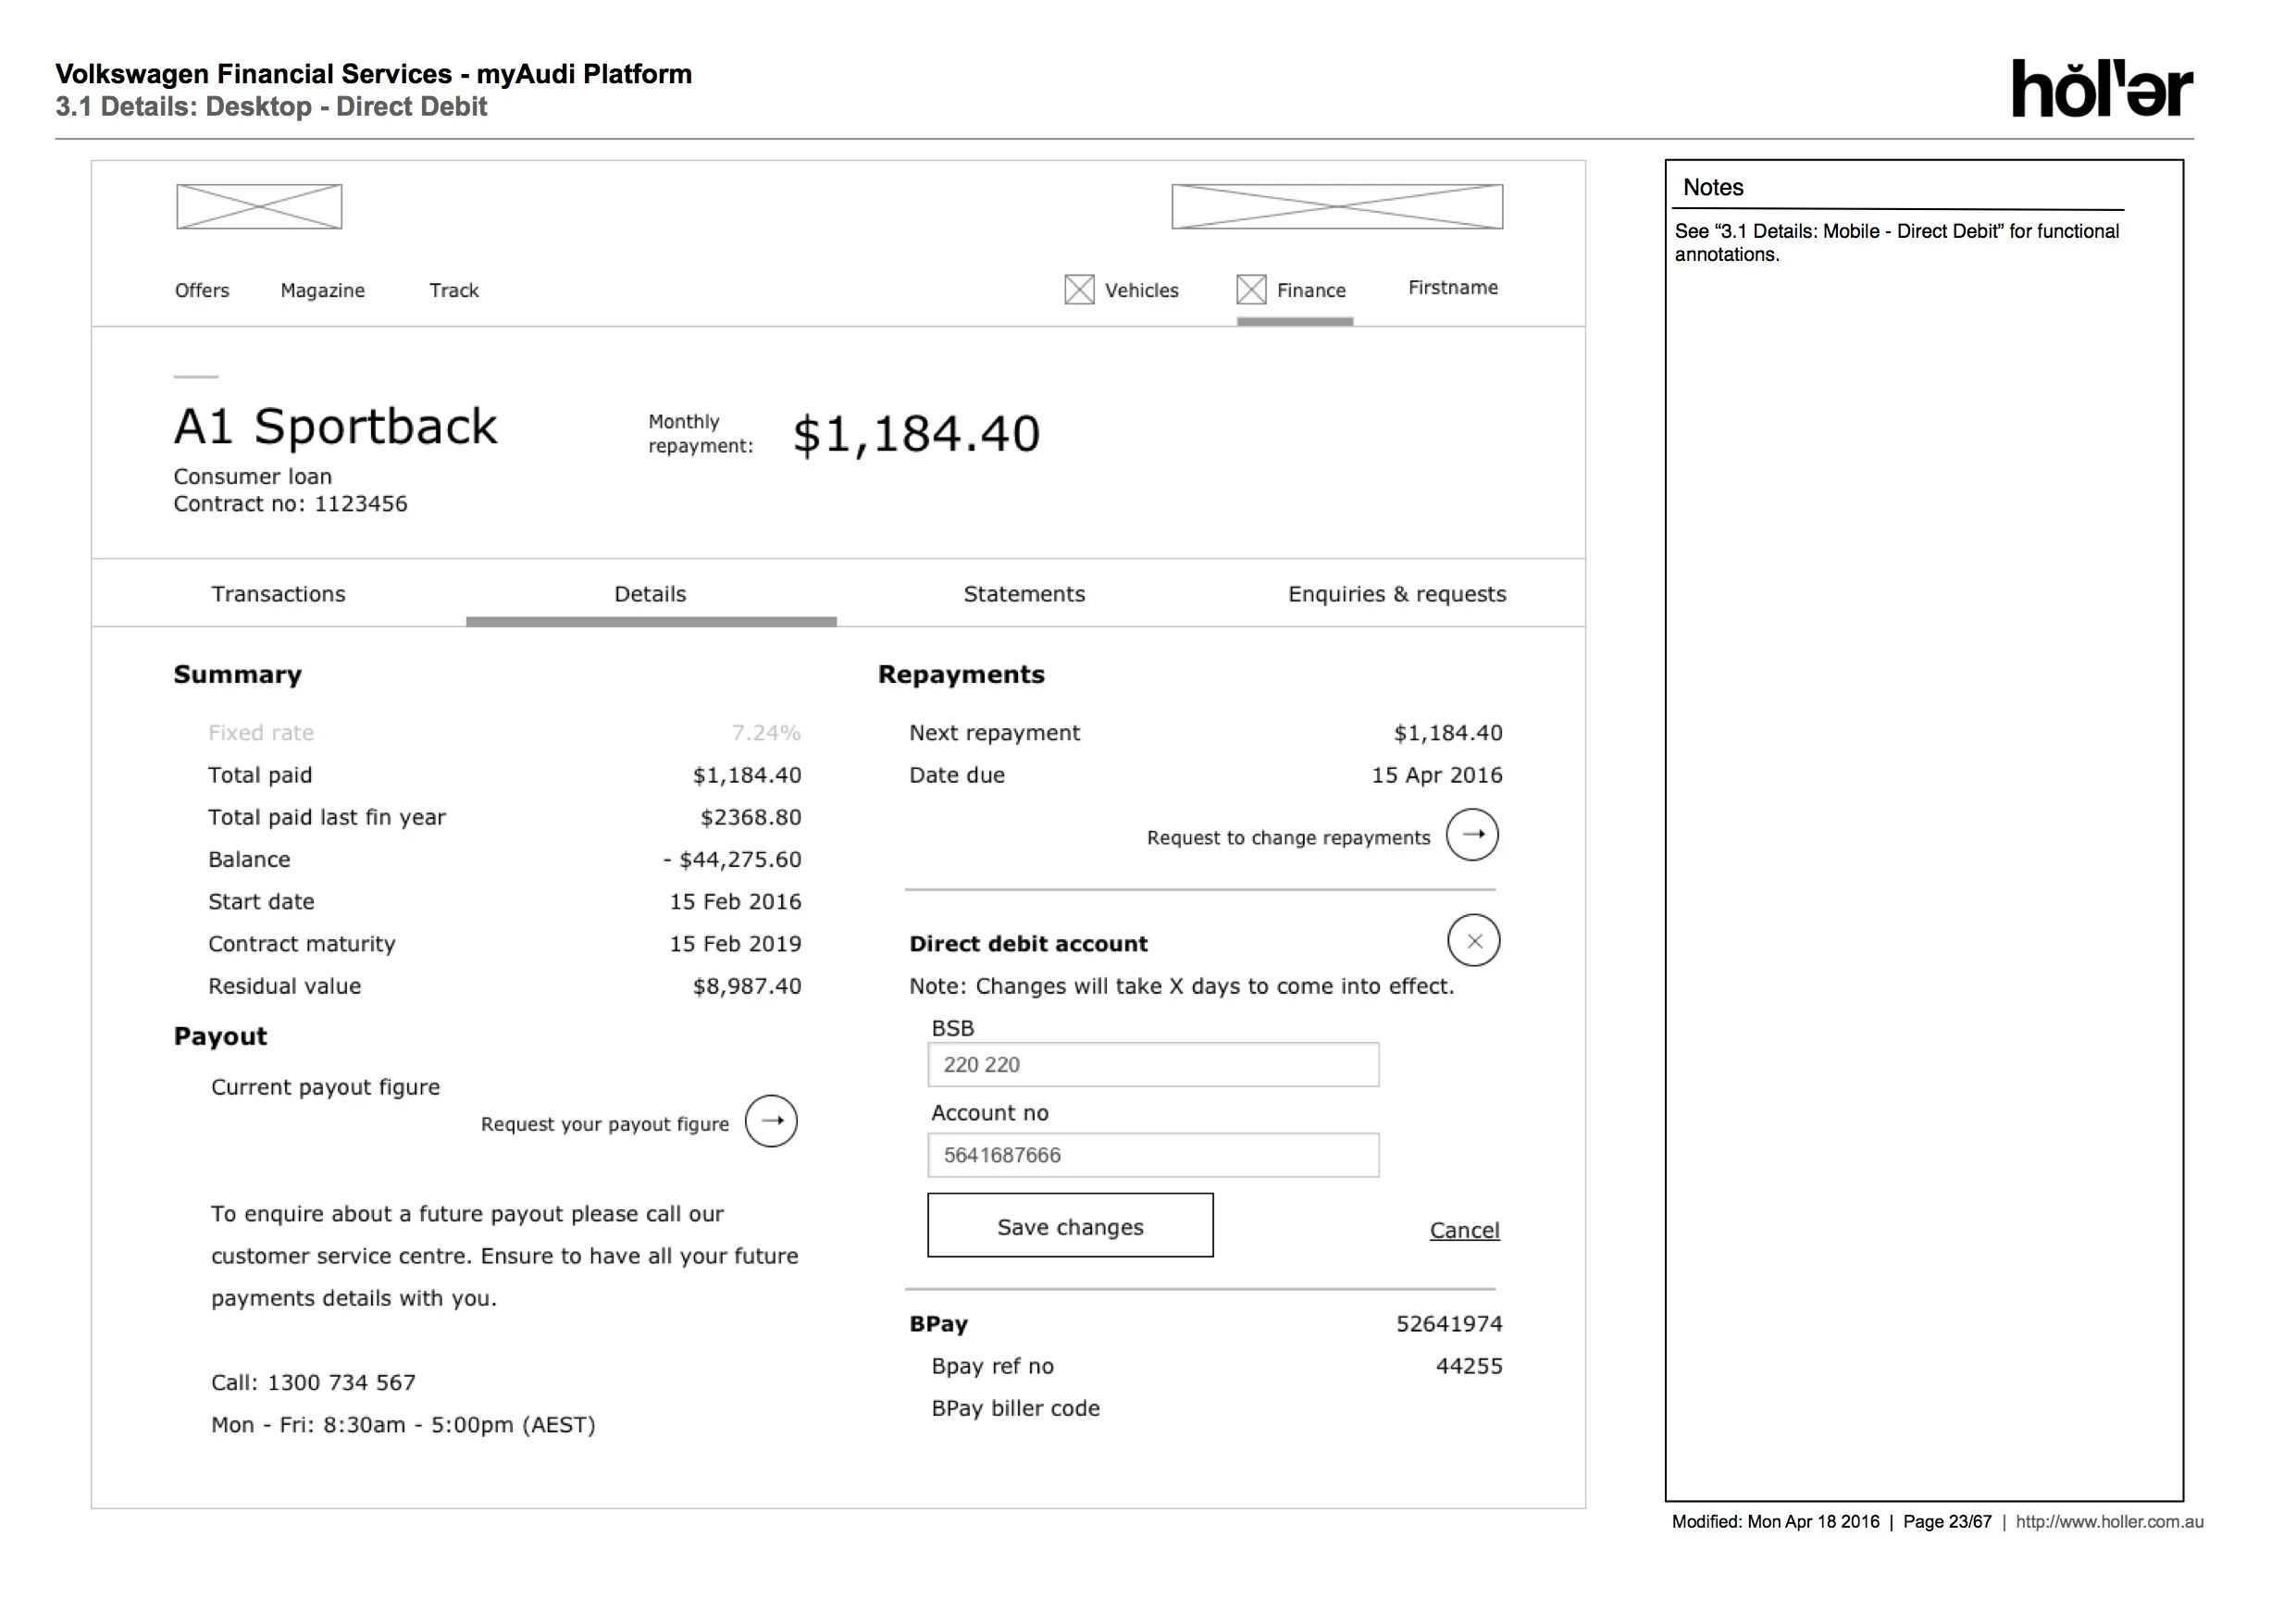2296x1623 pixels.
Task: Click the Cancel link
Action: click(x=1464, y=1230)
